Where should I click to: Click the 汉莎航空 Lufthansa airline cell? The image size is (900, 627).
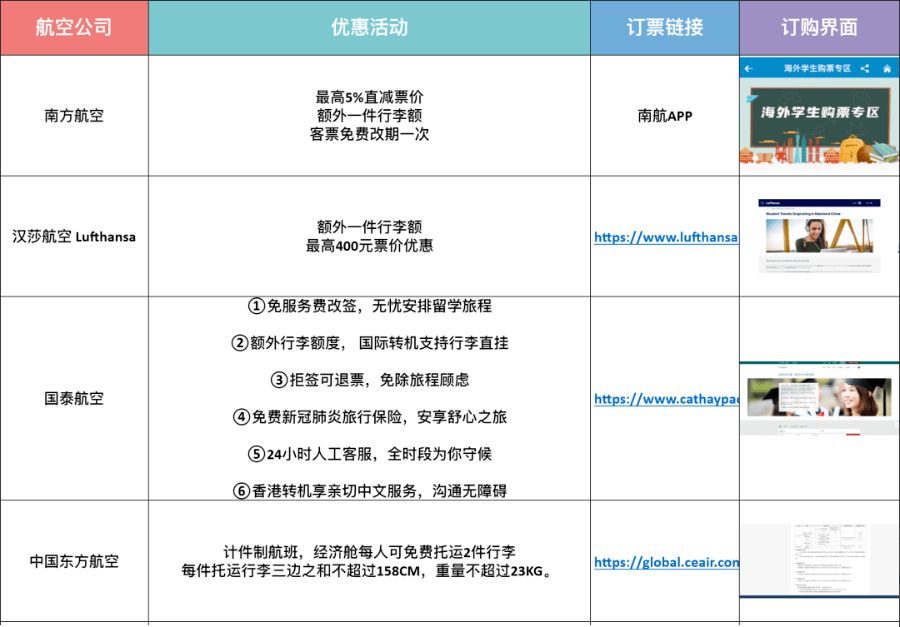tap(74, 237)
